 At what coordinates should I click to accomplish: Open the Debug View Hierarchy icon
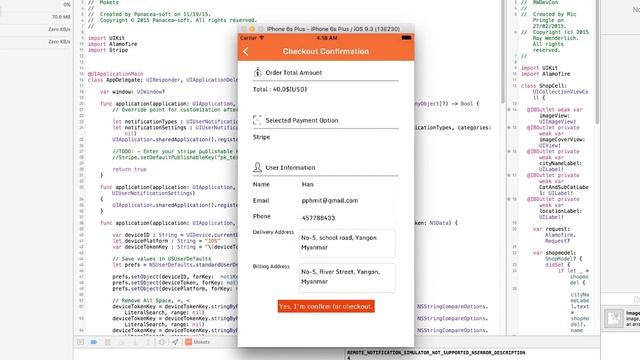click(x=162, y=342)
